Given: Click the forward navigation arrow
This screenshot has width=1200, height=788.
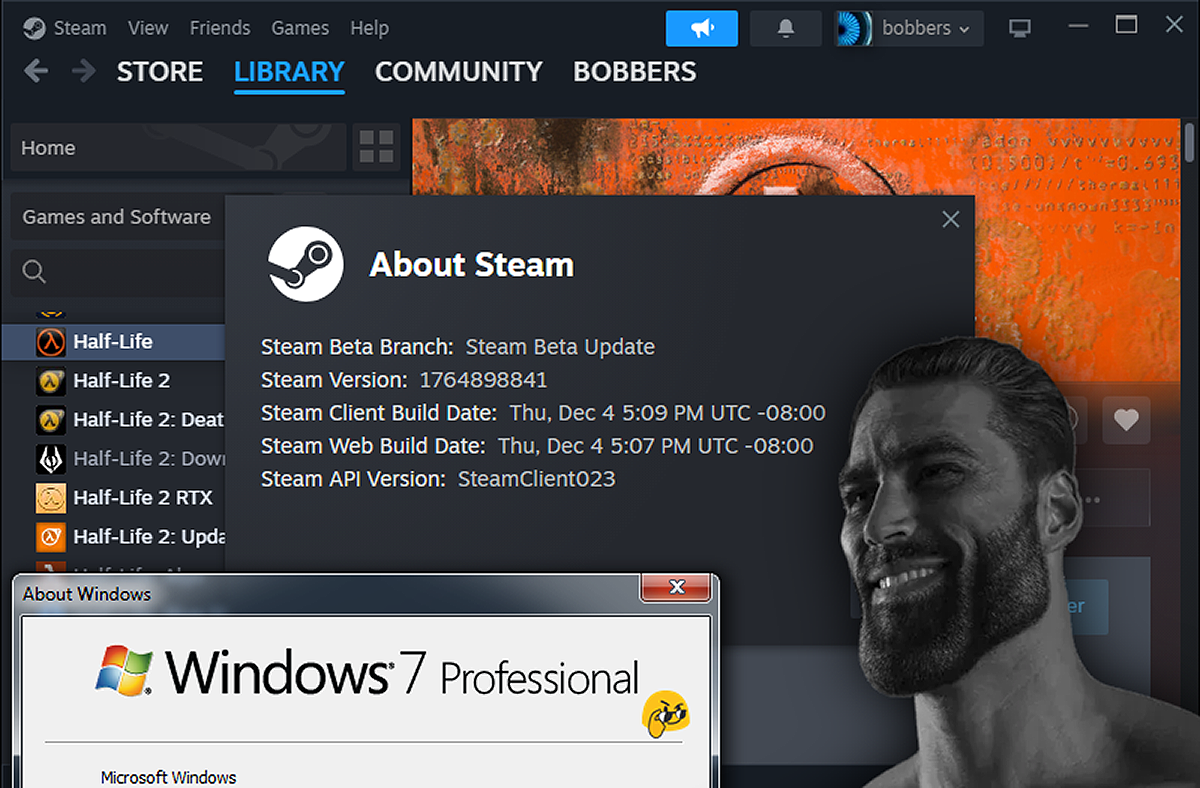Looking at the screenshot, I should tap(83, 72).
